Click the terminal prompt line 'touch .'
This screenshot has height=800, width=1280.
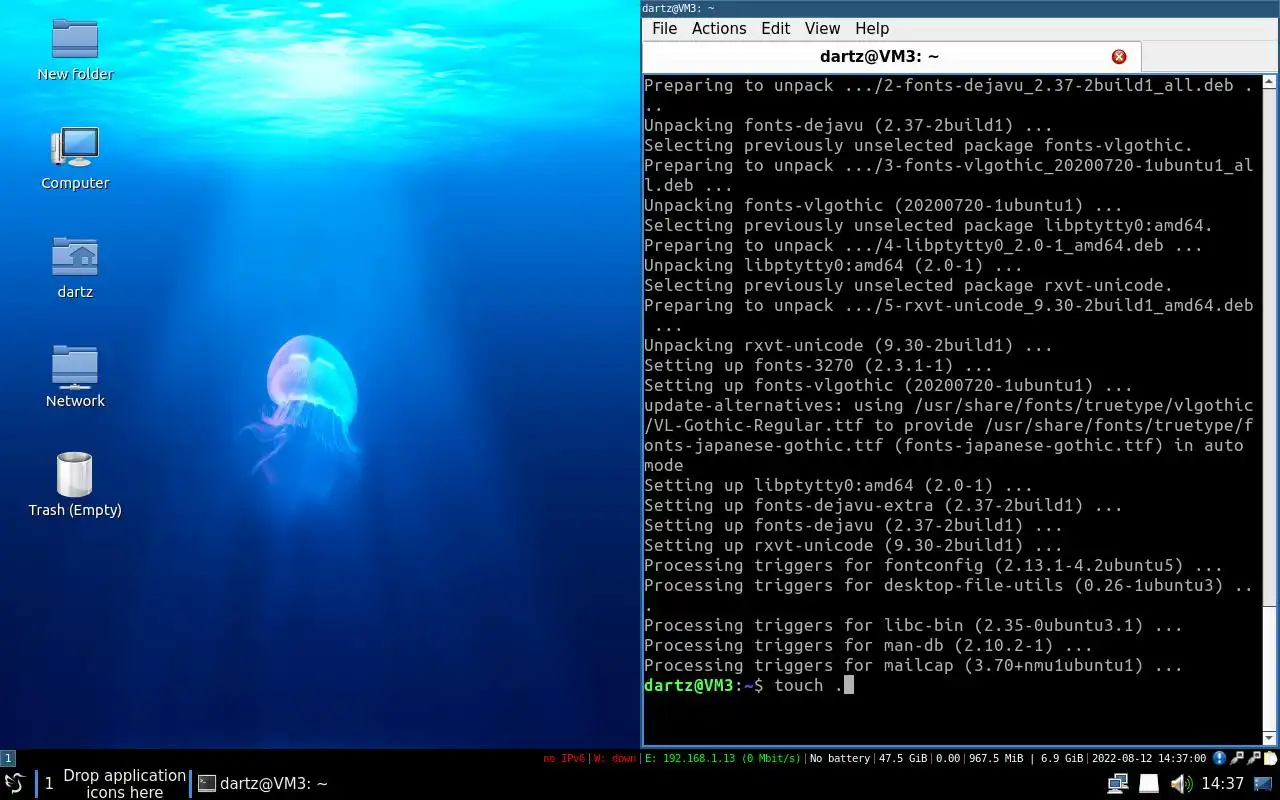[749, 685]
